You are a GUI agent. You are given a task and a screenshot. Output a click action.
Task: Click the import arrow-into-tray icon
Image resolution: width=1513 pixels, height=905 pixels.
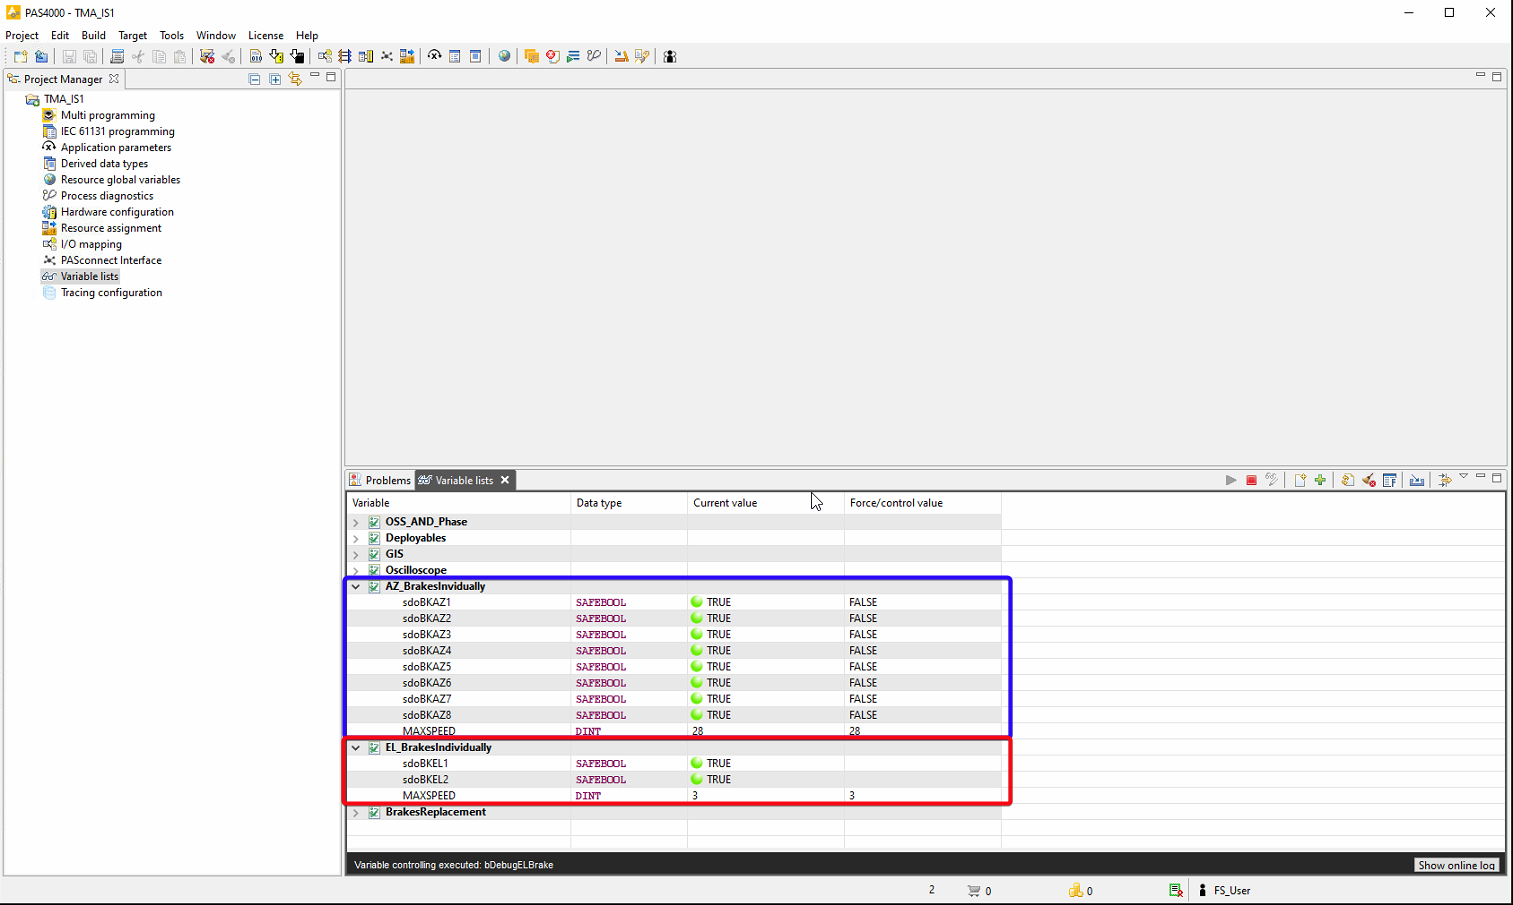point(1417,480)
